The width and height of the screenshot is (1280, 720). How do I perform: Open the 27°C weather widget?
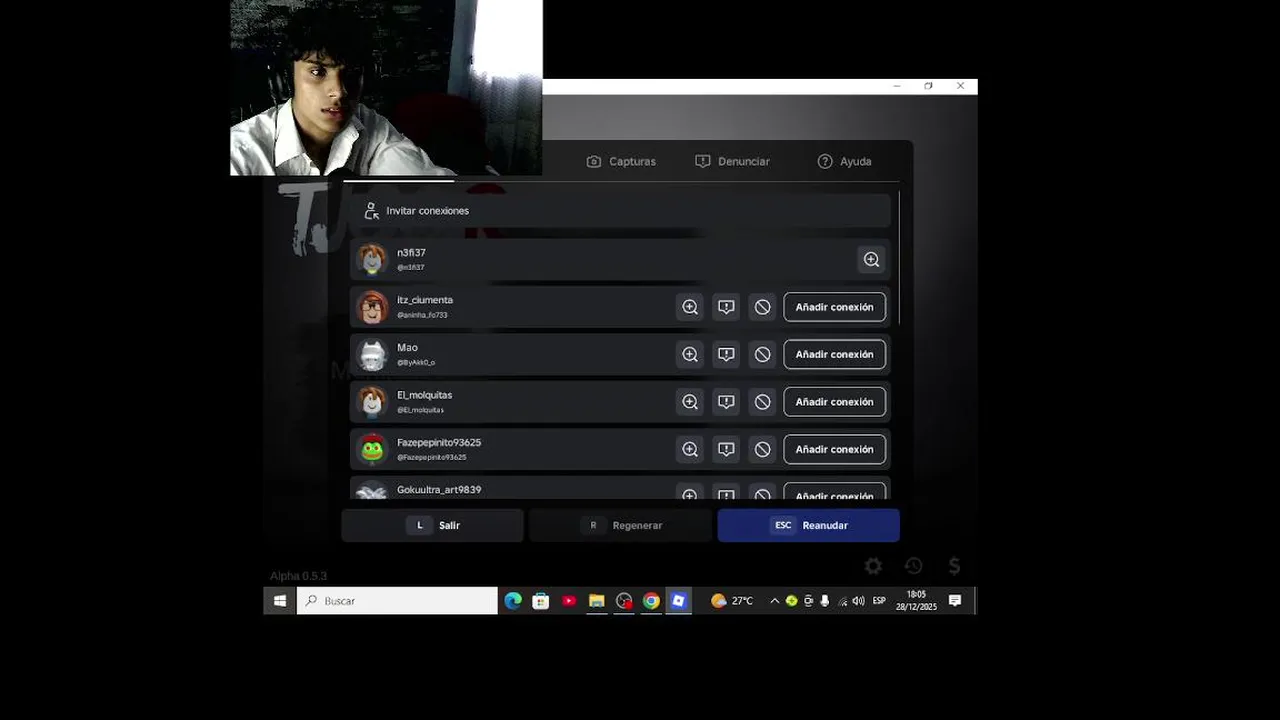(x=732, y=601)
